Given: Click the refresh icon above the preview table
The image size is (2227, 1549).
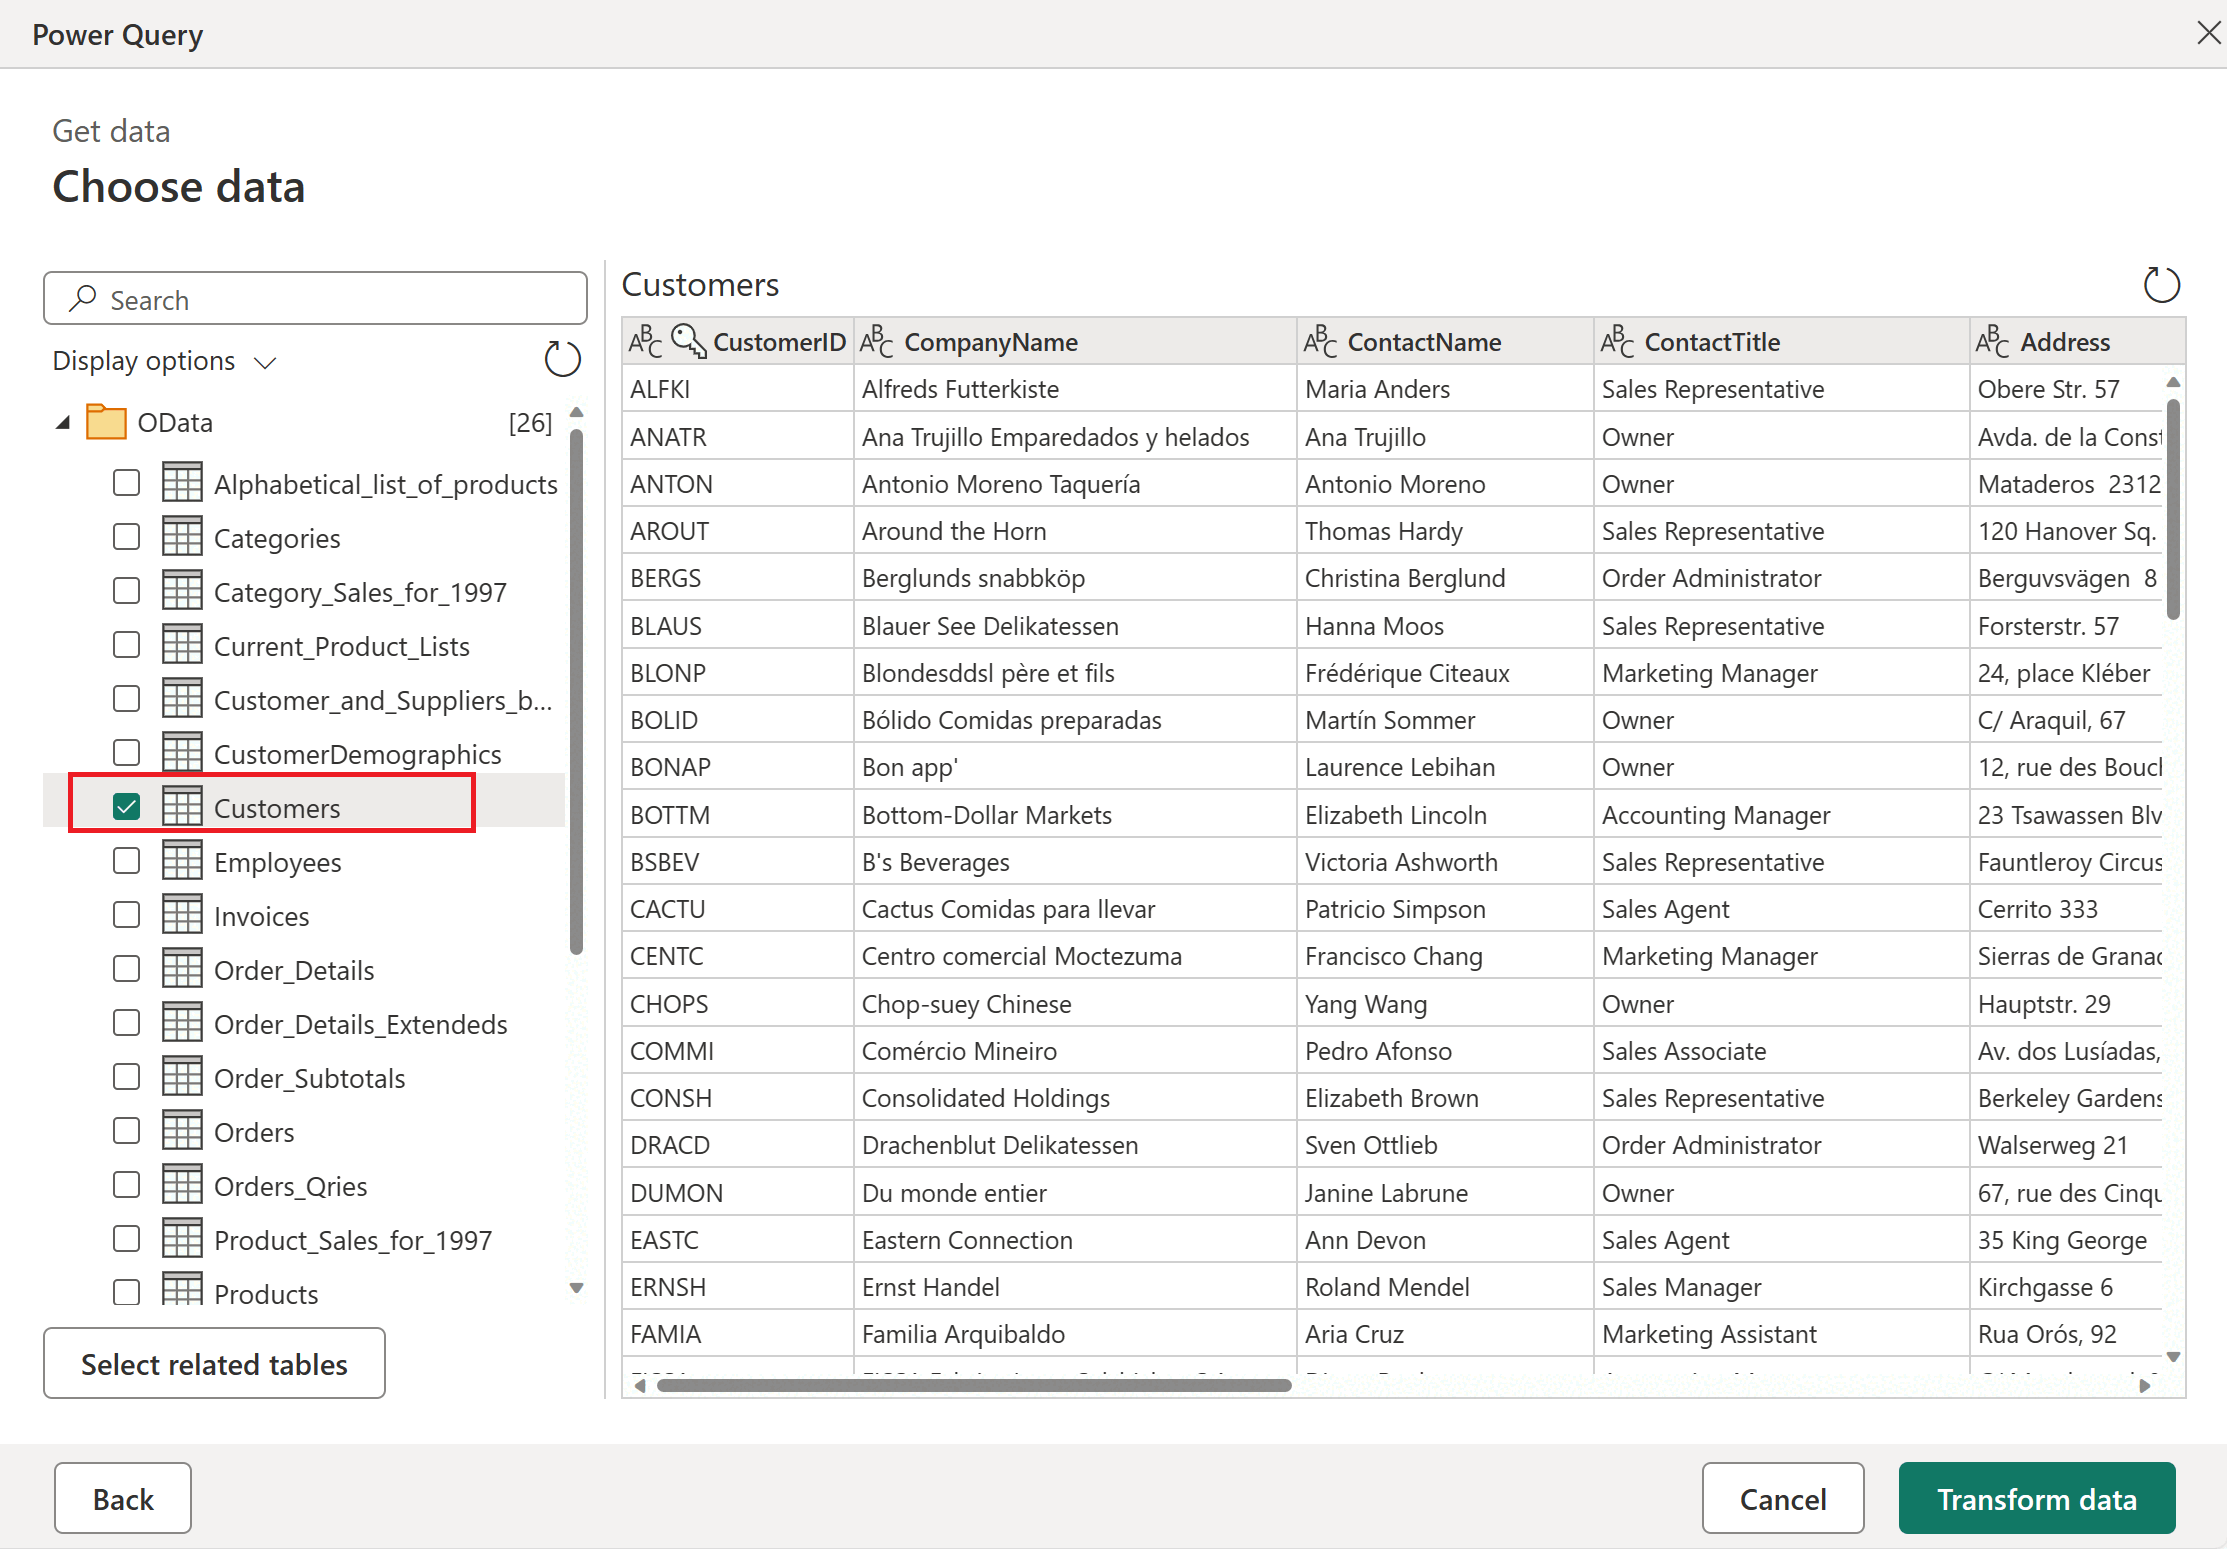Looking at the screenshot, I should (x=2161, y=285).
